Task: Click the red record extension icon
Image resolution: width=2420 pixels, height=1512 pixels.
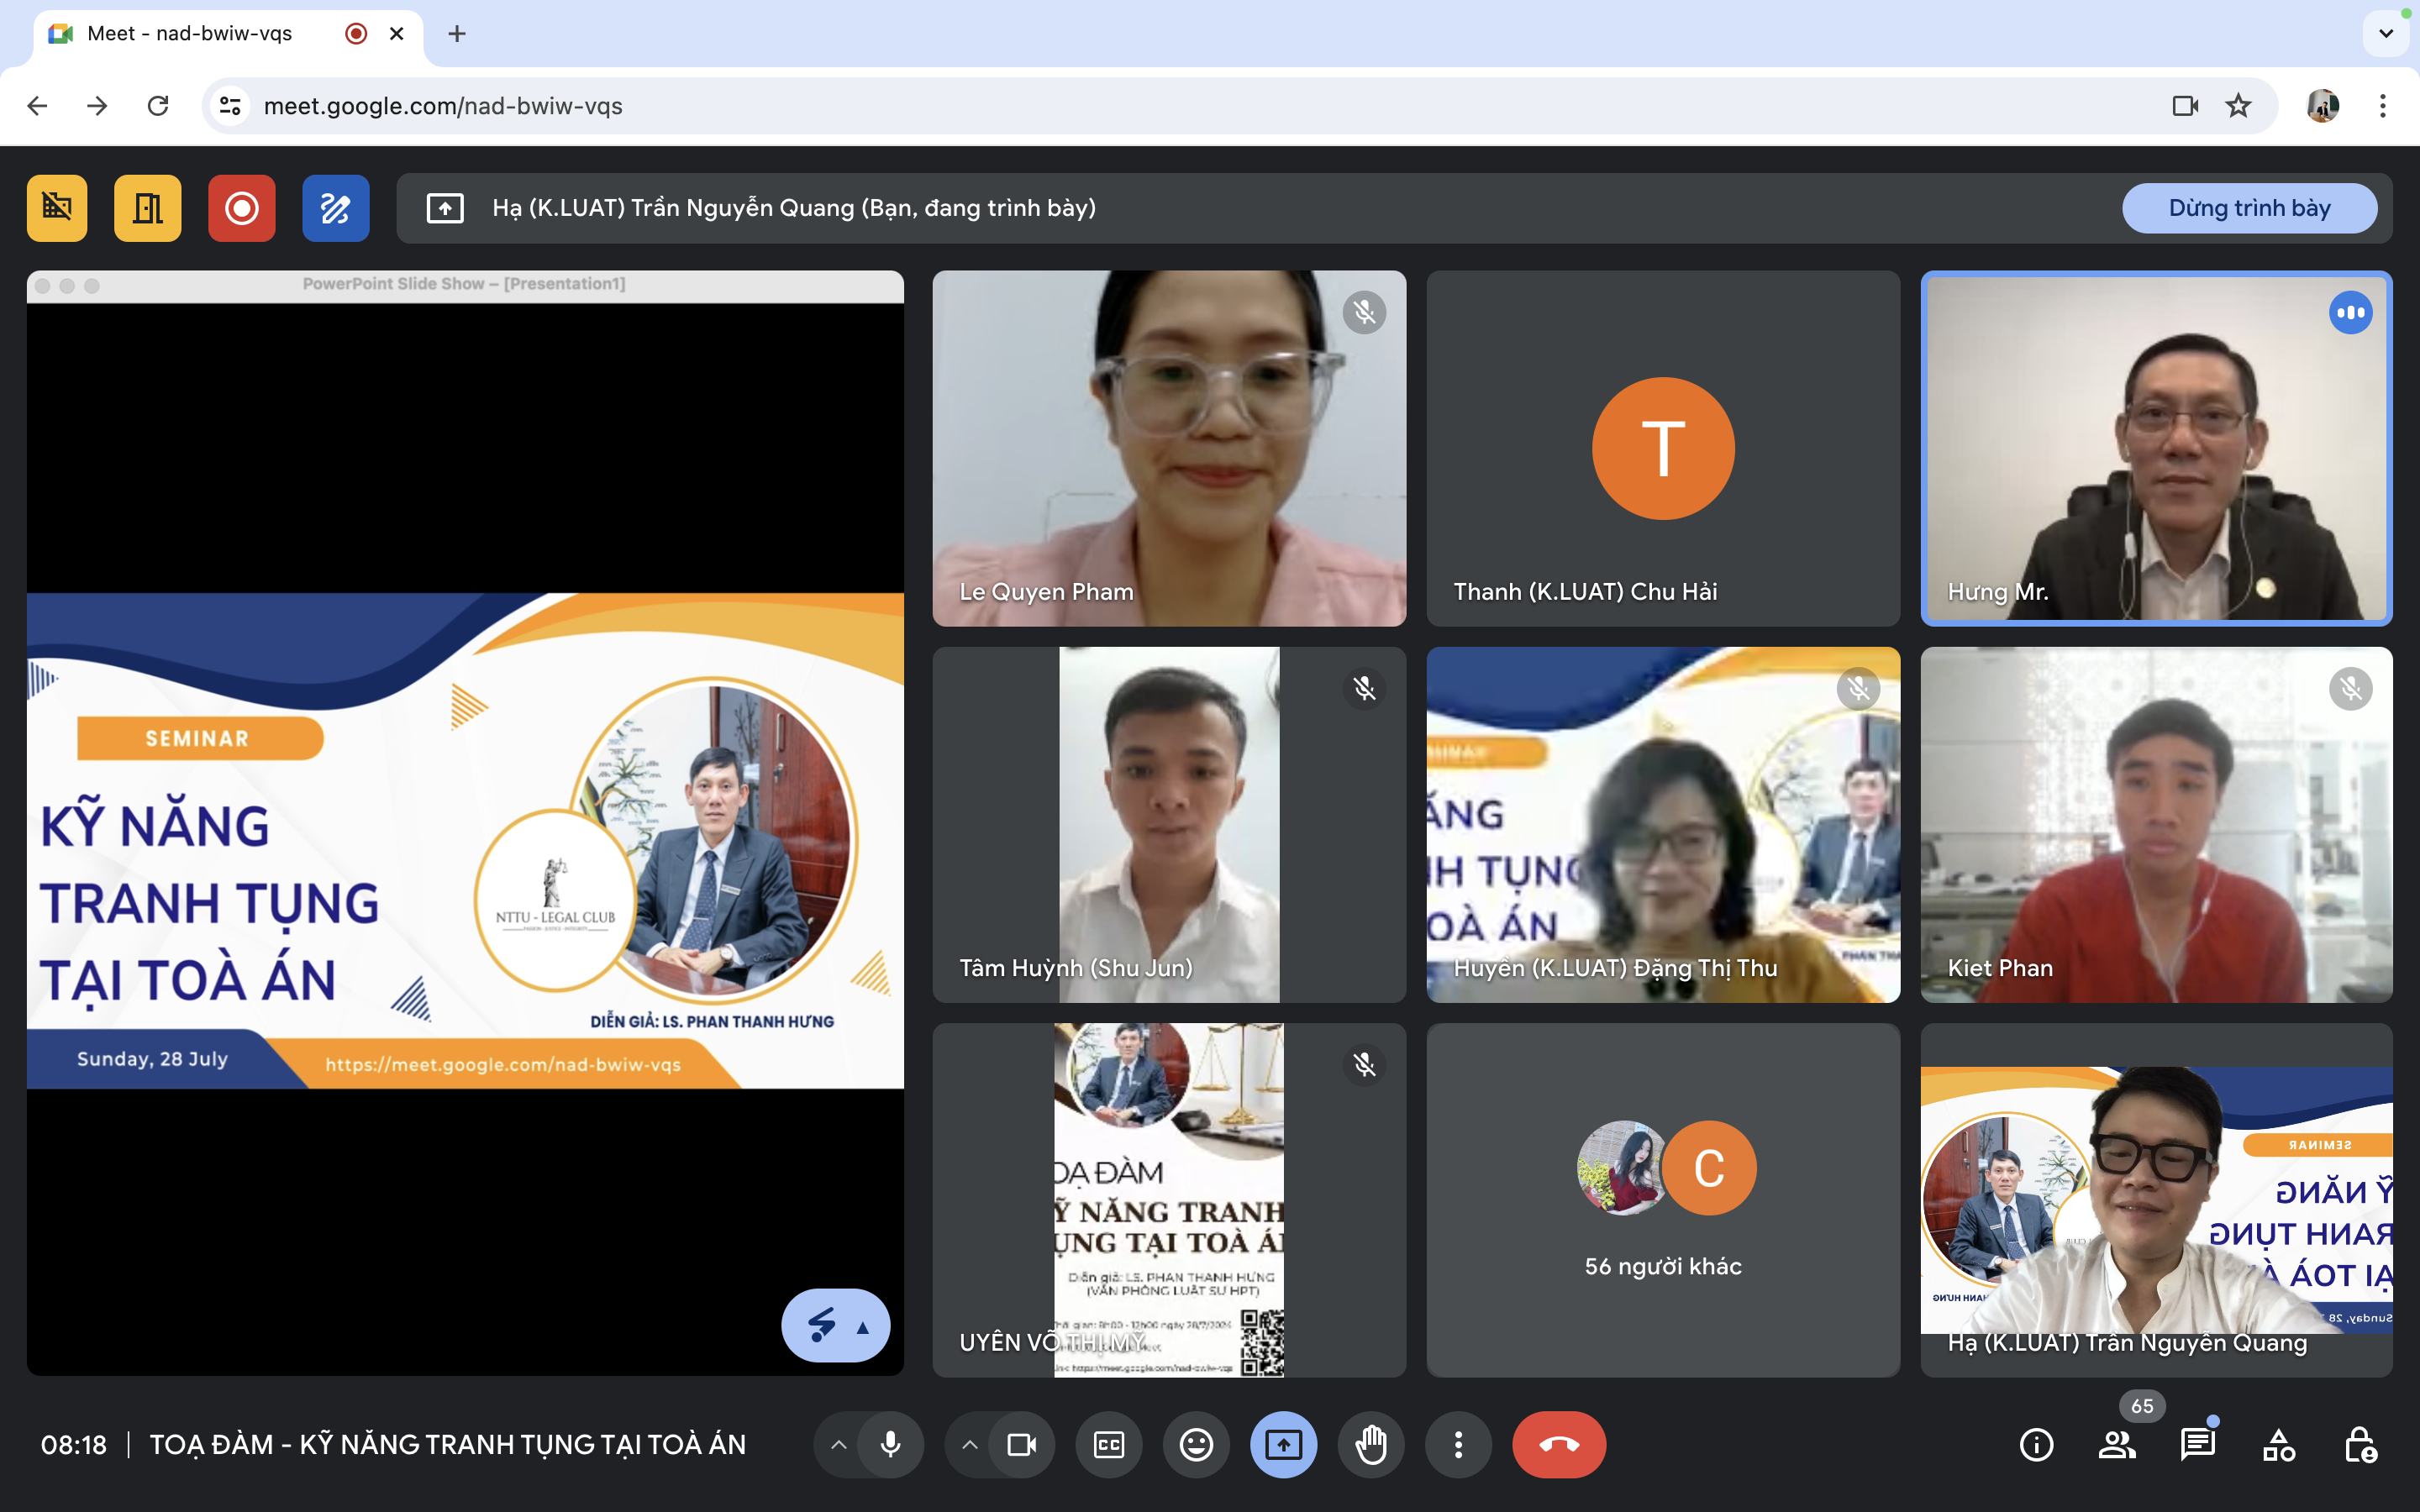Action: pos(241,208)
